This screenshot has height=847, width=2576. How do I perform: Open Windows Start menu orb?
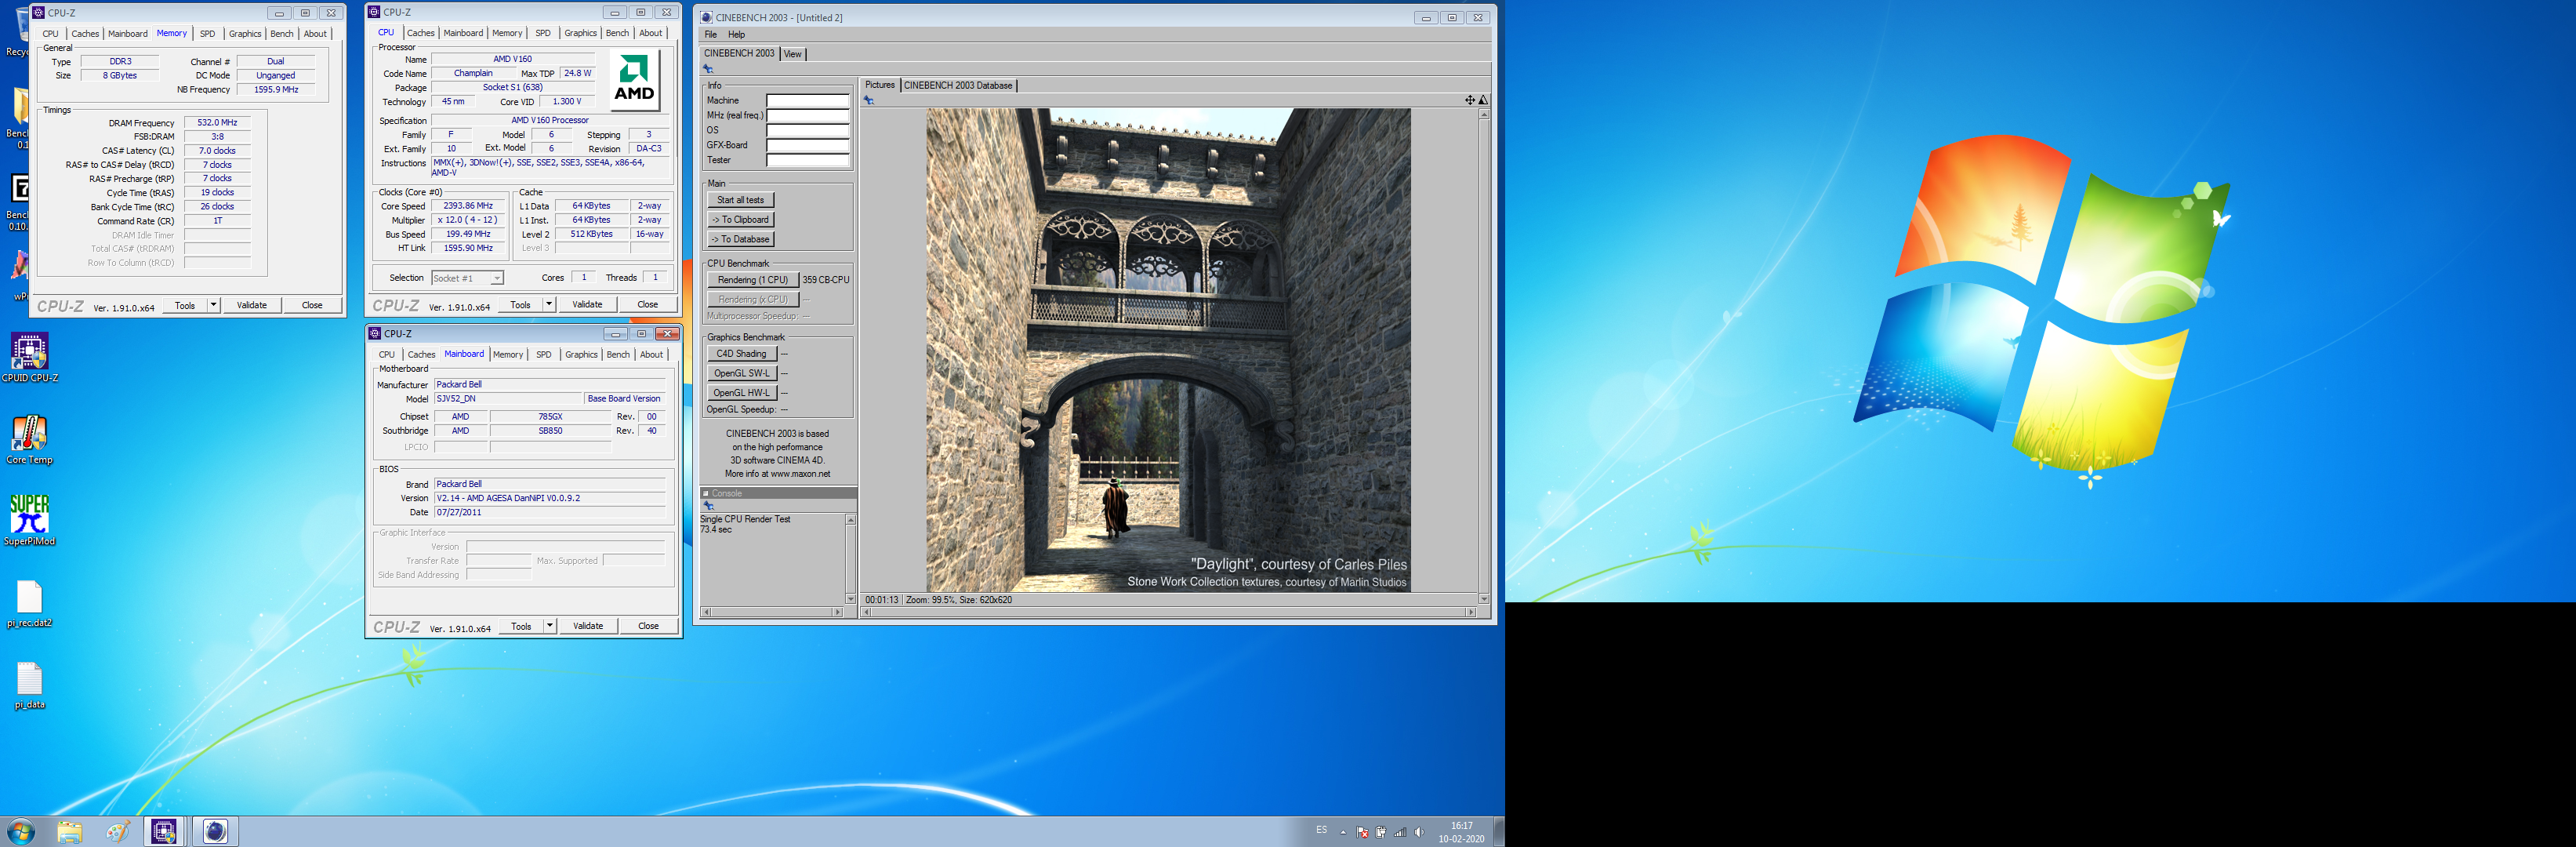(20, 831)
